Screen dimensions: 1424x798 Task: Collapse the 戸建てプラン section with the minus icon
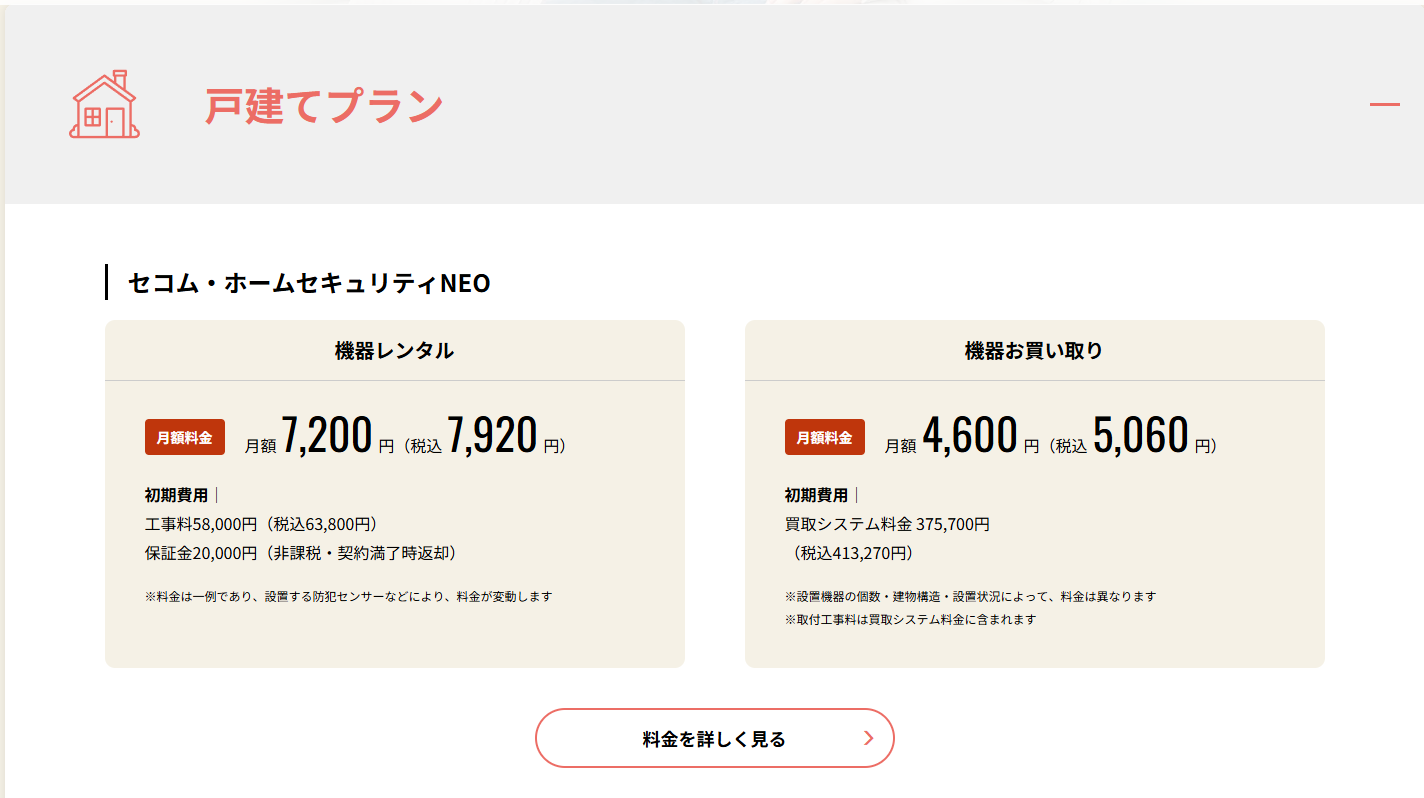coord(1384,105)
